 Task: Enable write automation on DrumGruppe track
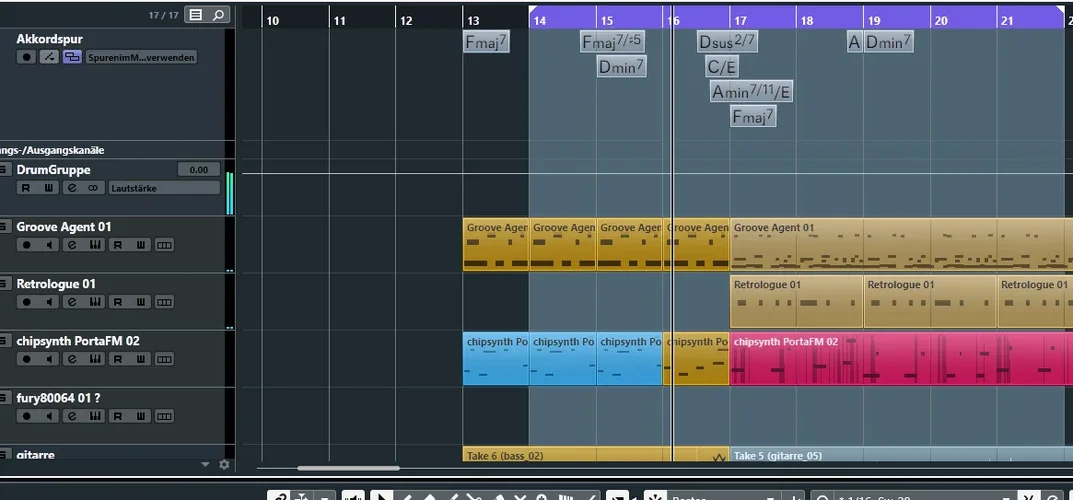coord(48,188)
